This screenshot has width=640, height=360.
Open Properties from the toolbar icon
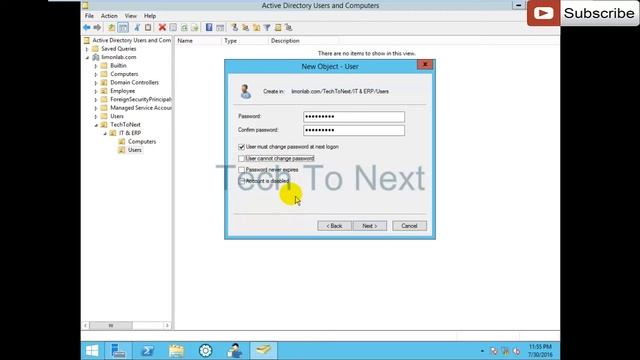click(x=173, y=27)
